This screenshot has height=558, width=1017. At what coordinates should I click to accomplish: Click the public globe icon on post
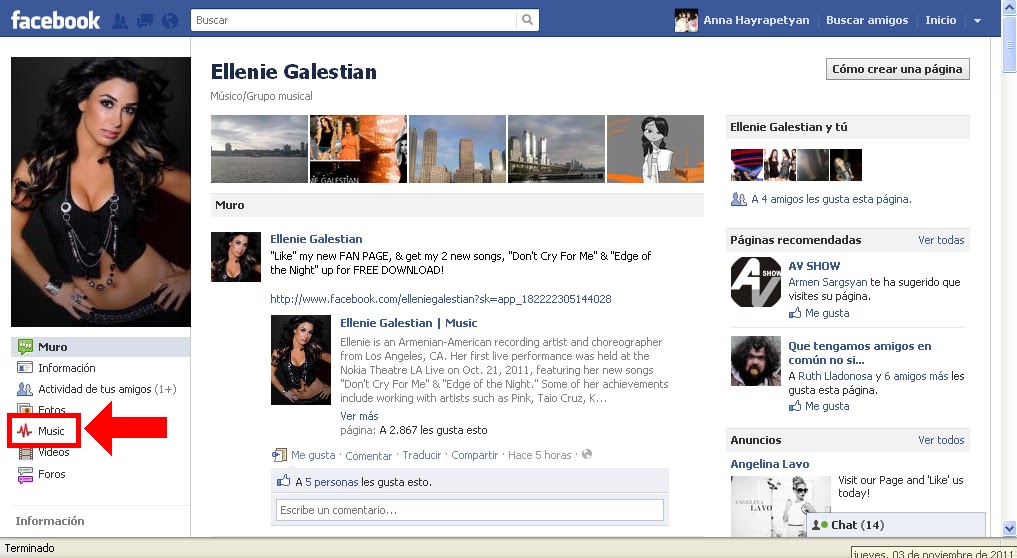[587, 454]
